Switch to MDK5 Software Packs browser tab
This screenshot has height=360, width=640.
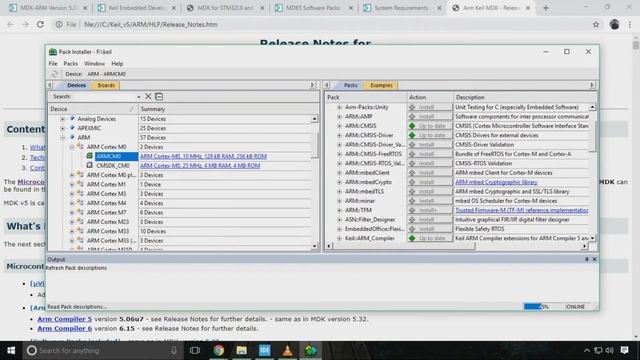(313, 8)
